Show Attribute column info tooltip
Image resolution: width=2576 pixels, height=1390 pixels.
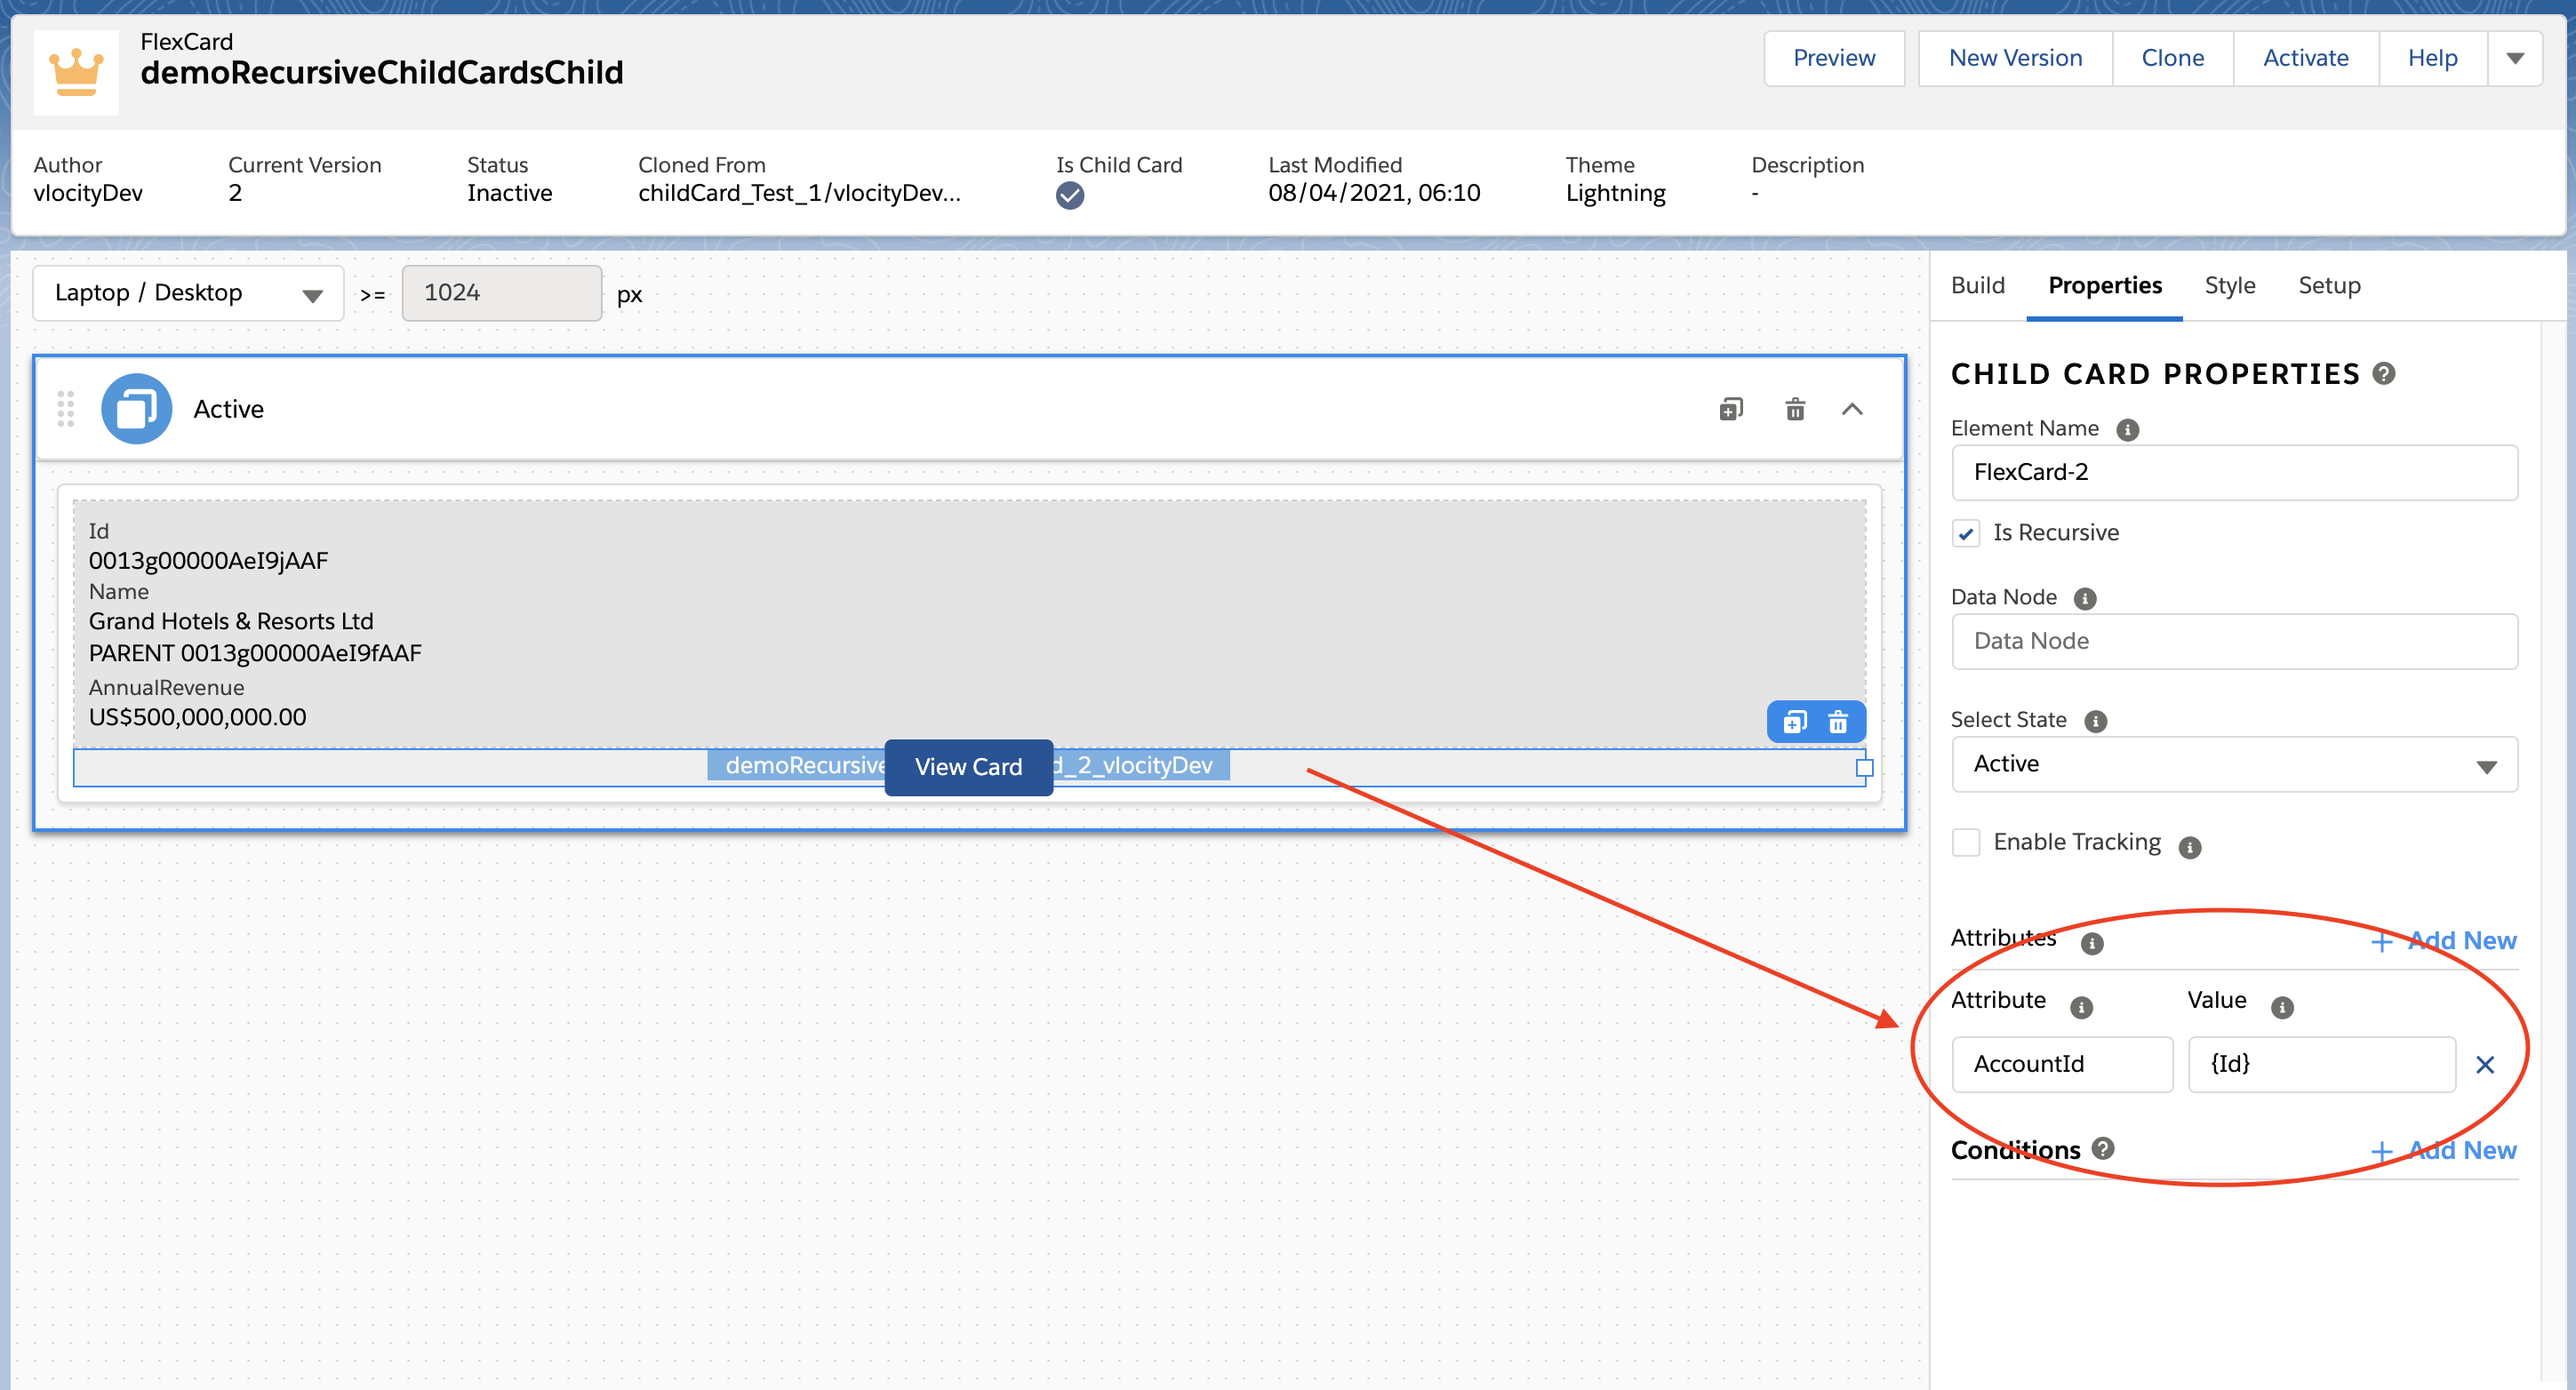2081,1007
